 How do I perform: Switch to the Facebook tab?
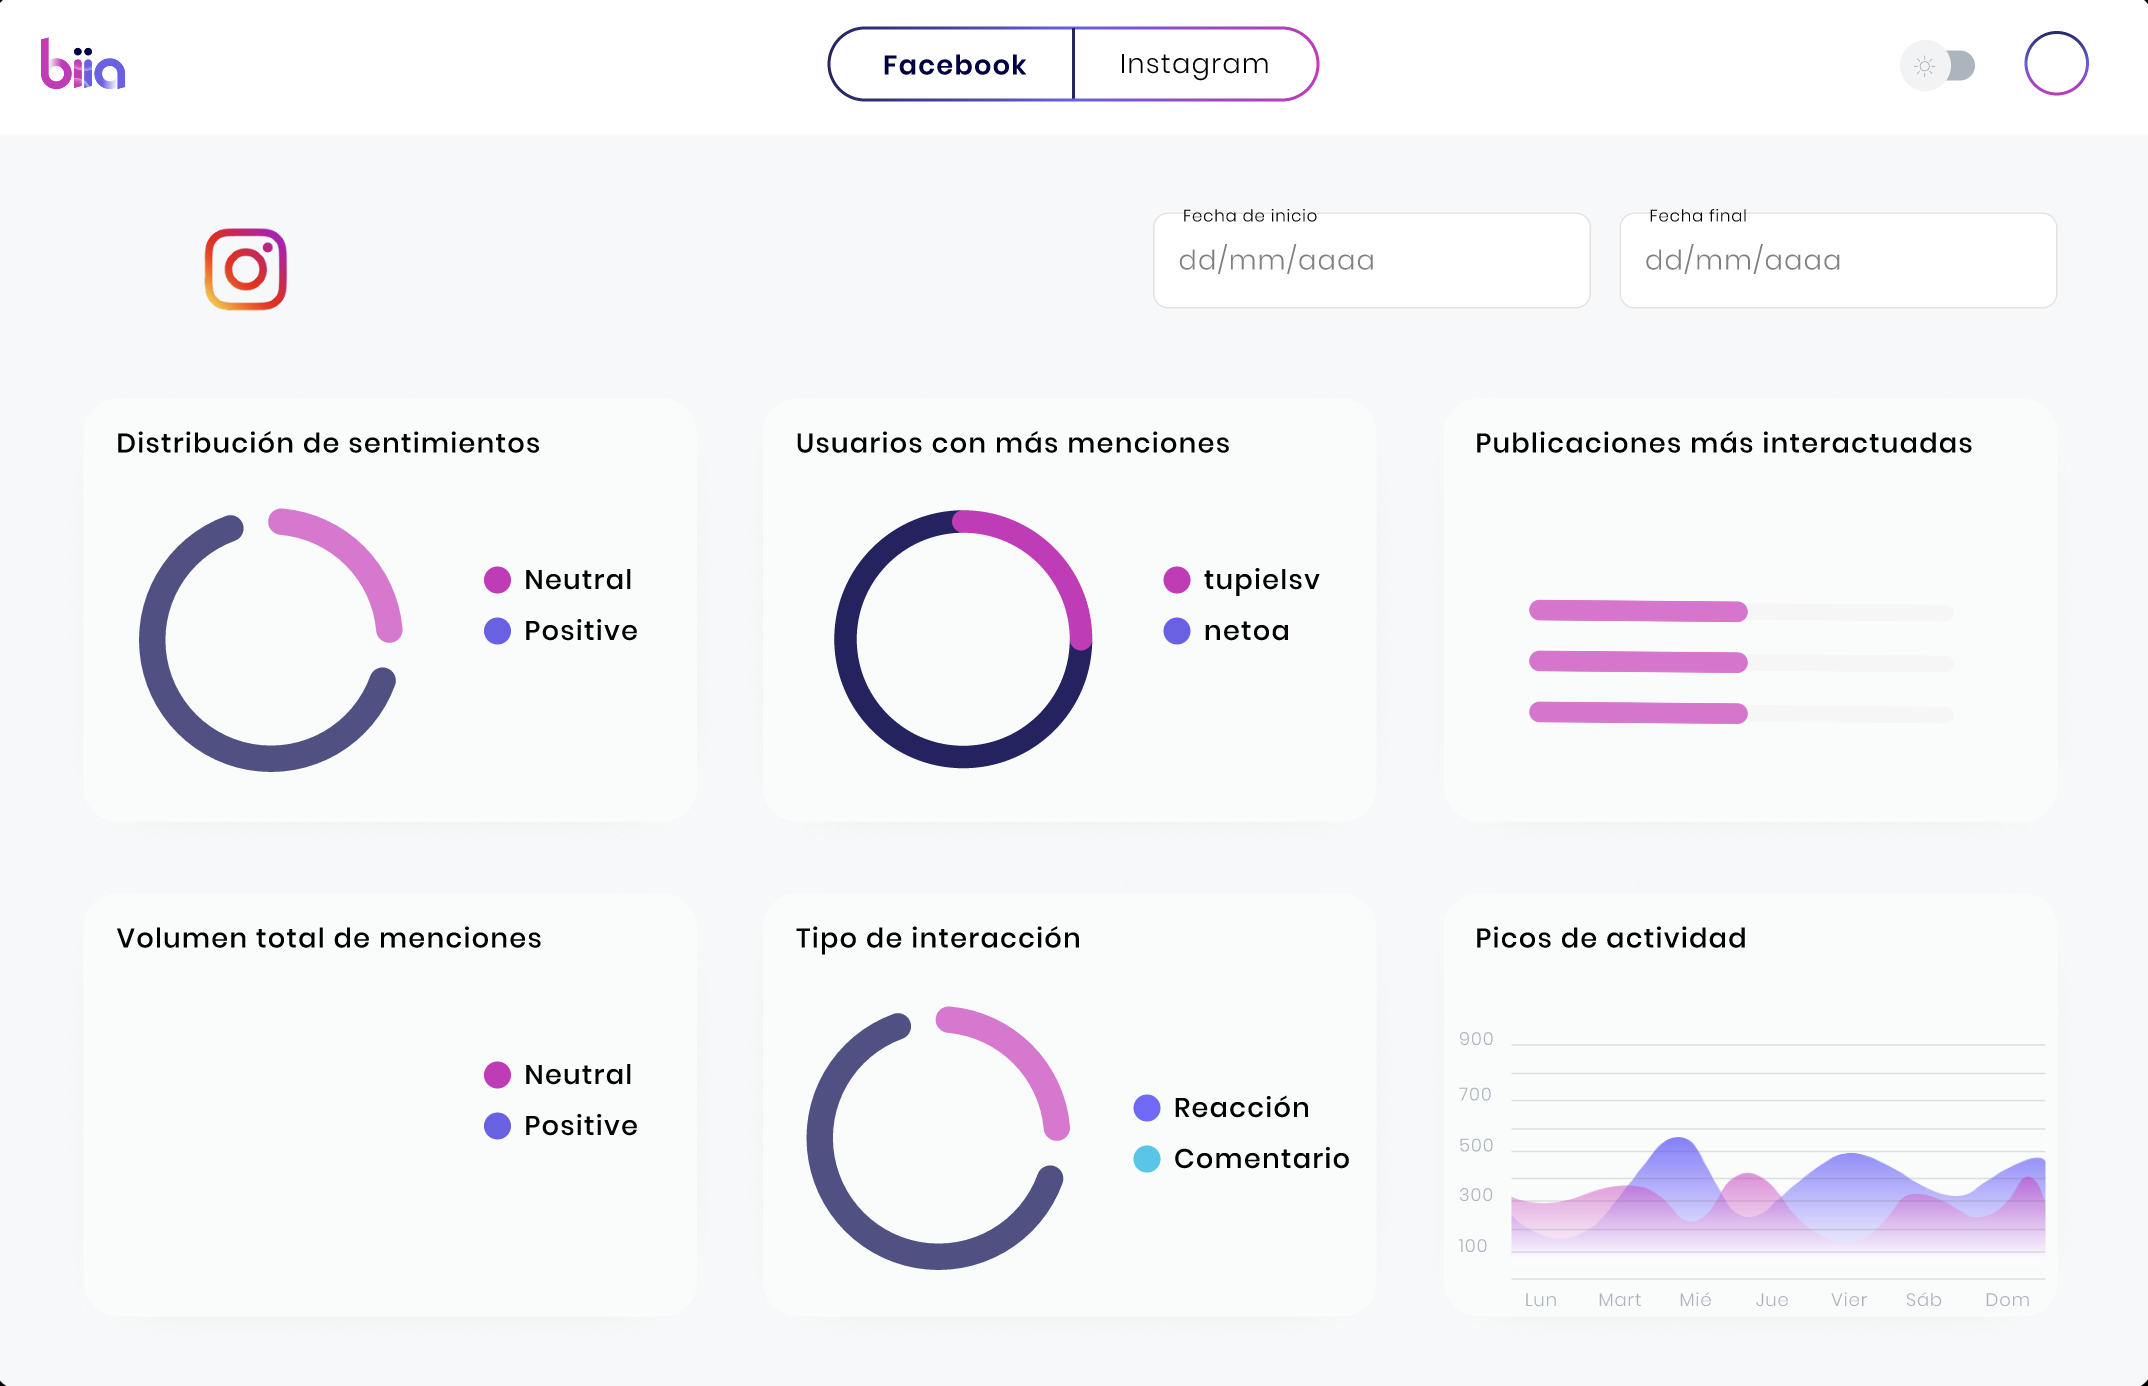953,65
